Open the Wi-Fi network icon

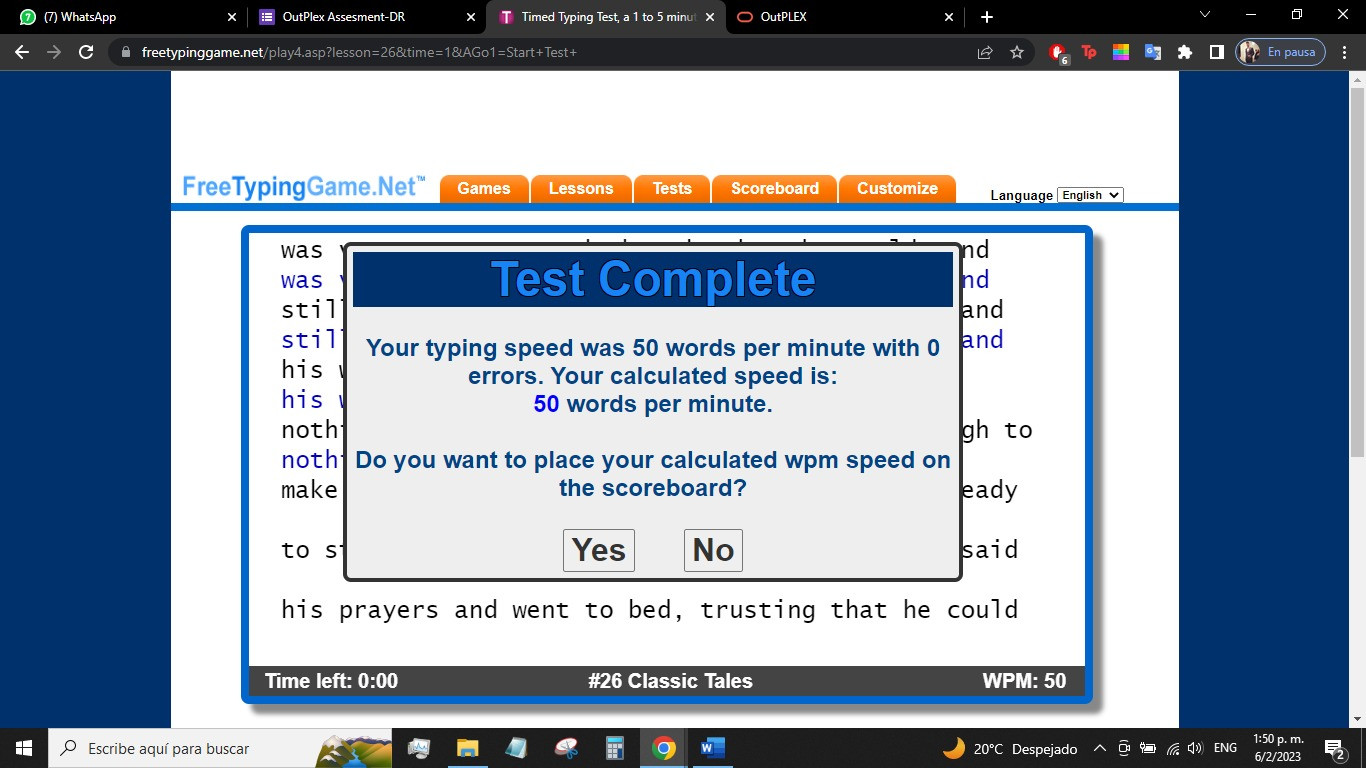click(1172, 748)
